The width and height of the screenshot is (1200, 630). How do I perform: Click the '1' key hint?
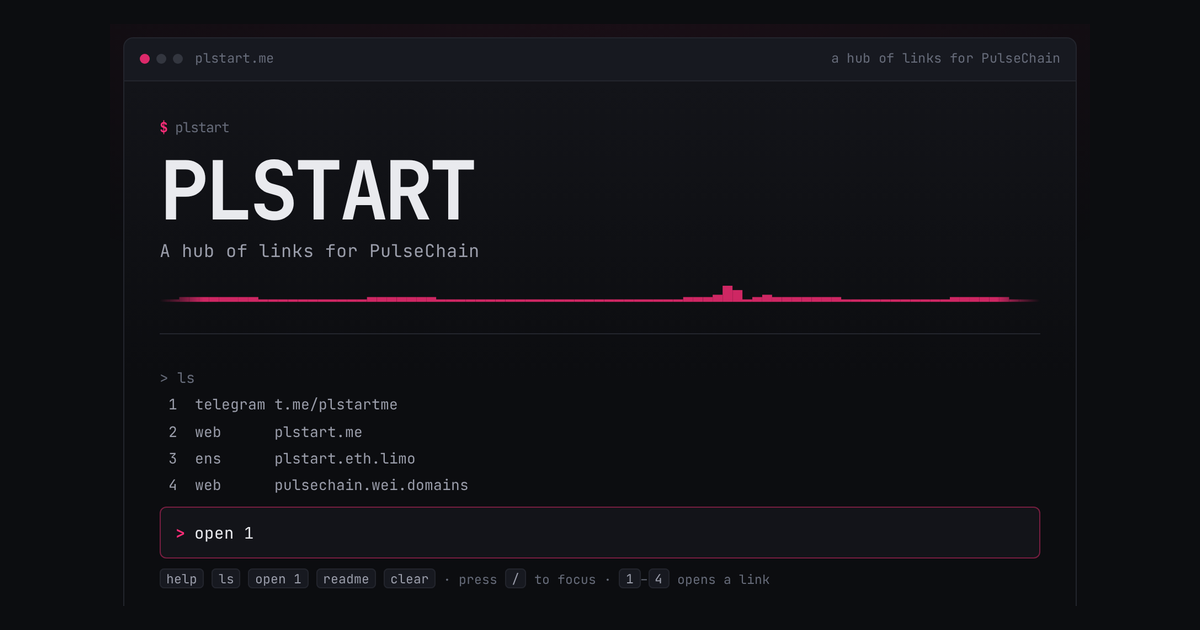click(x=629, y=579)
